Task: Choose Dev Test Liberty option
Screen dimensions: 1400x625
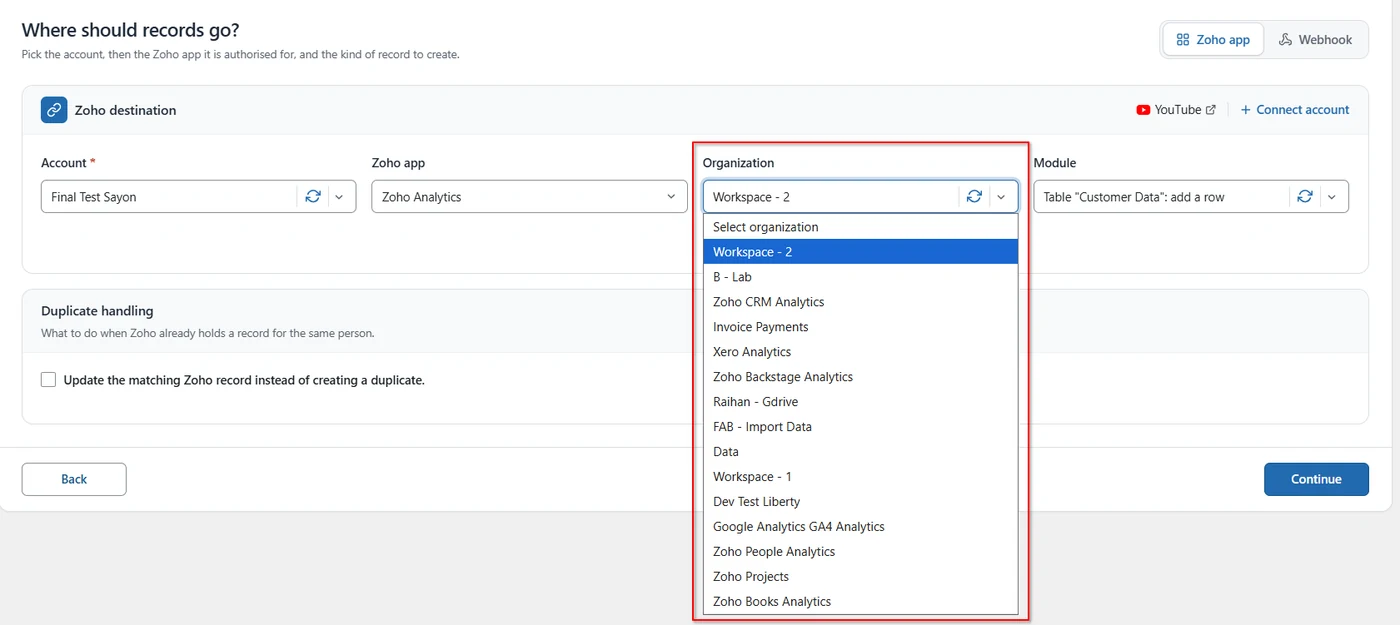Action: (860, 502)
